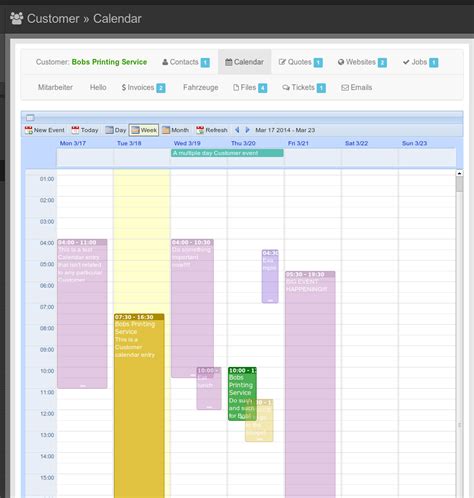Open the Fahrzeuge tab
Image resolution: width=474 pixels, height=498 pixels.
tap(201, 87)
